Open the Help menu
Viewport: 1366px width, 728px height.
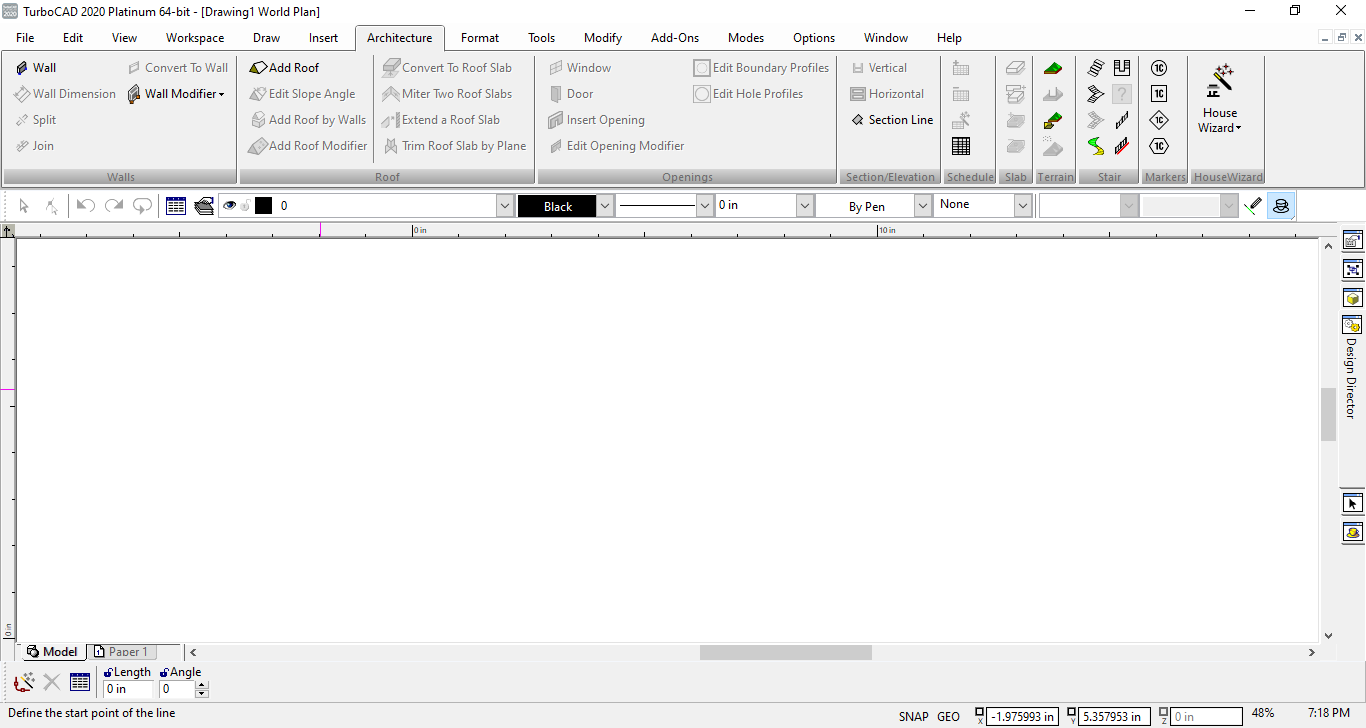click(x=949, y=38)
